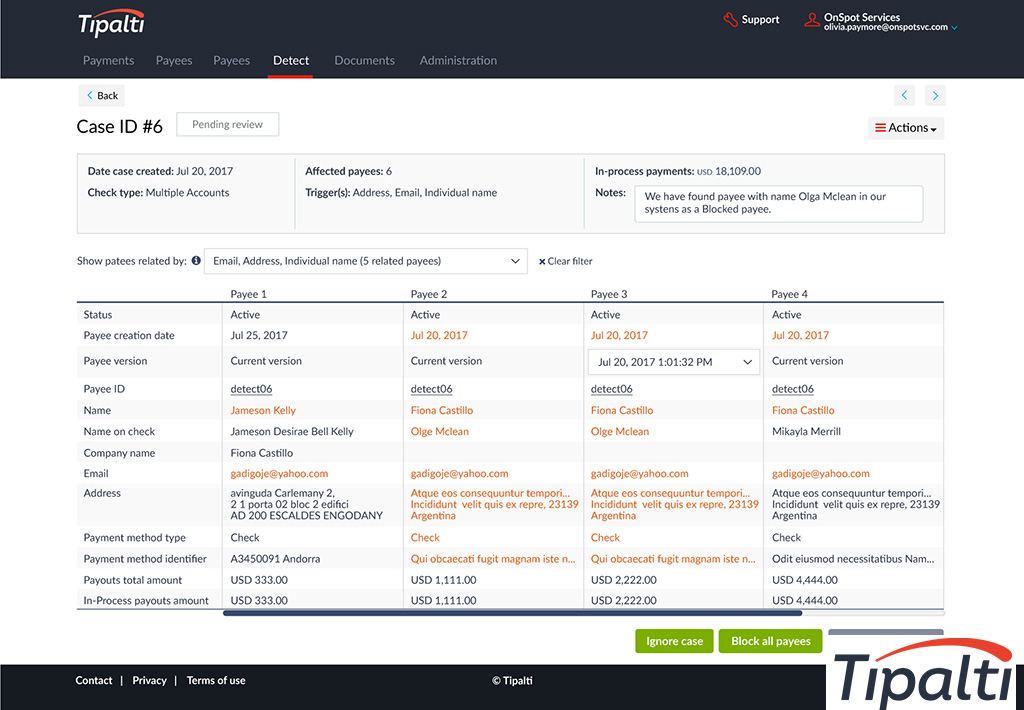Viewport: 1024px width, 710px height.
Task: Open Payee 3 detect06 ID link
Action: [x=611, y=389]
